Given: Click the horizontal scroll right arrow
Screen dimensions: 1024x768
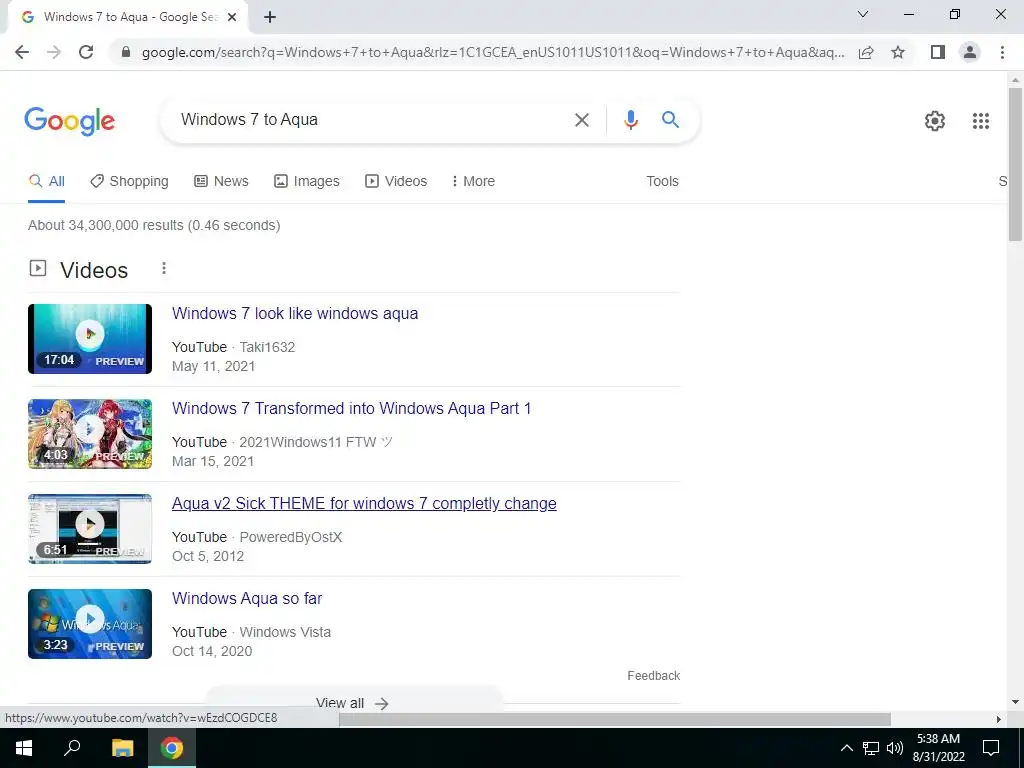Looking at the screenshot, I should point(999,720).
